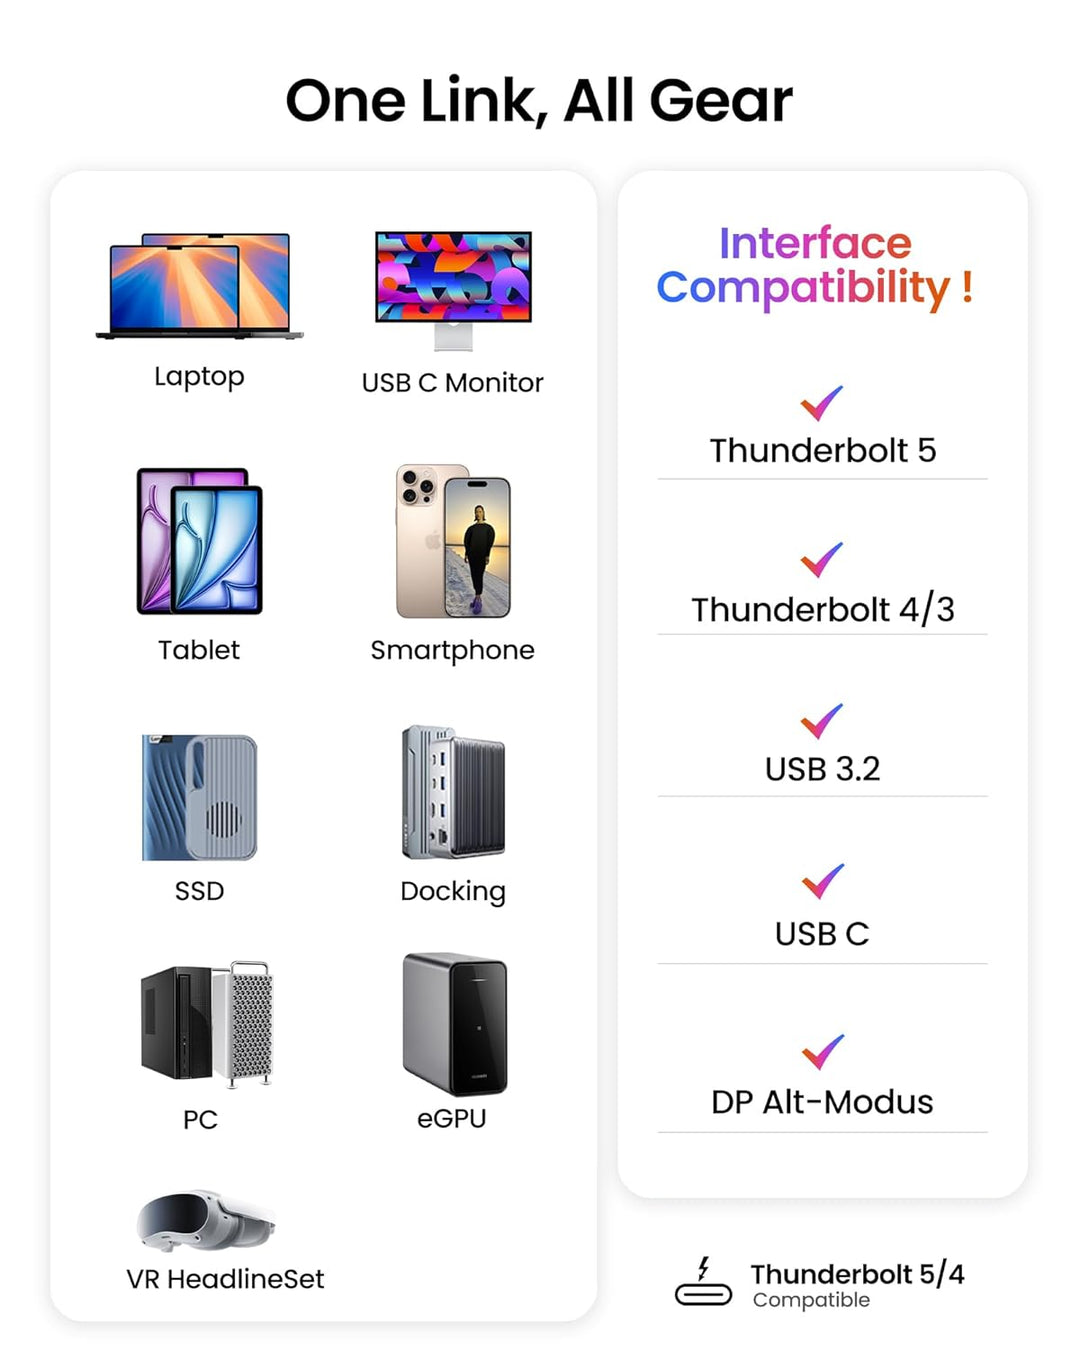
Task: Click the checkmark above Thunderbolt 4/3
Action: tap(822, 560)
